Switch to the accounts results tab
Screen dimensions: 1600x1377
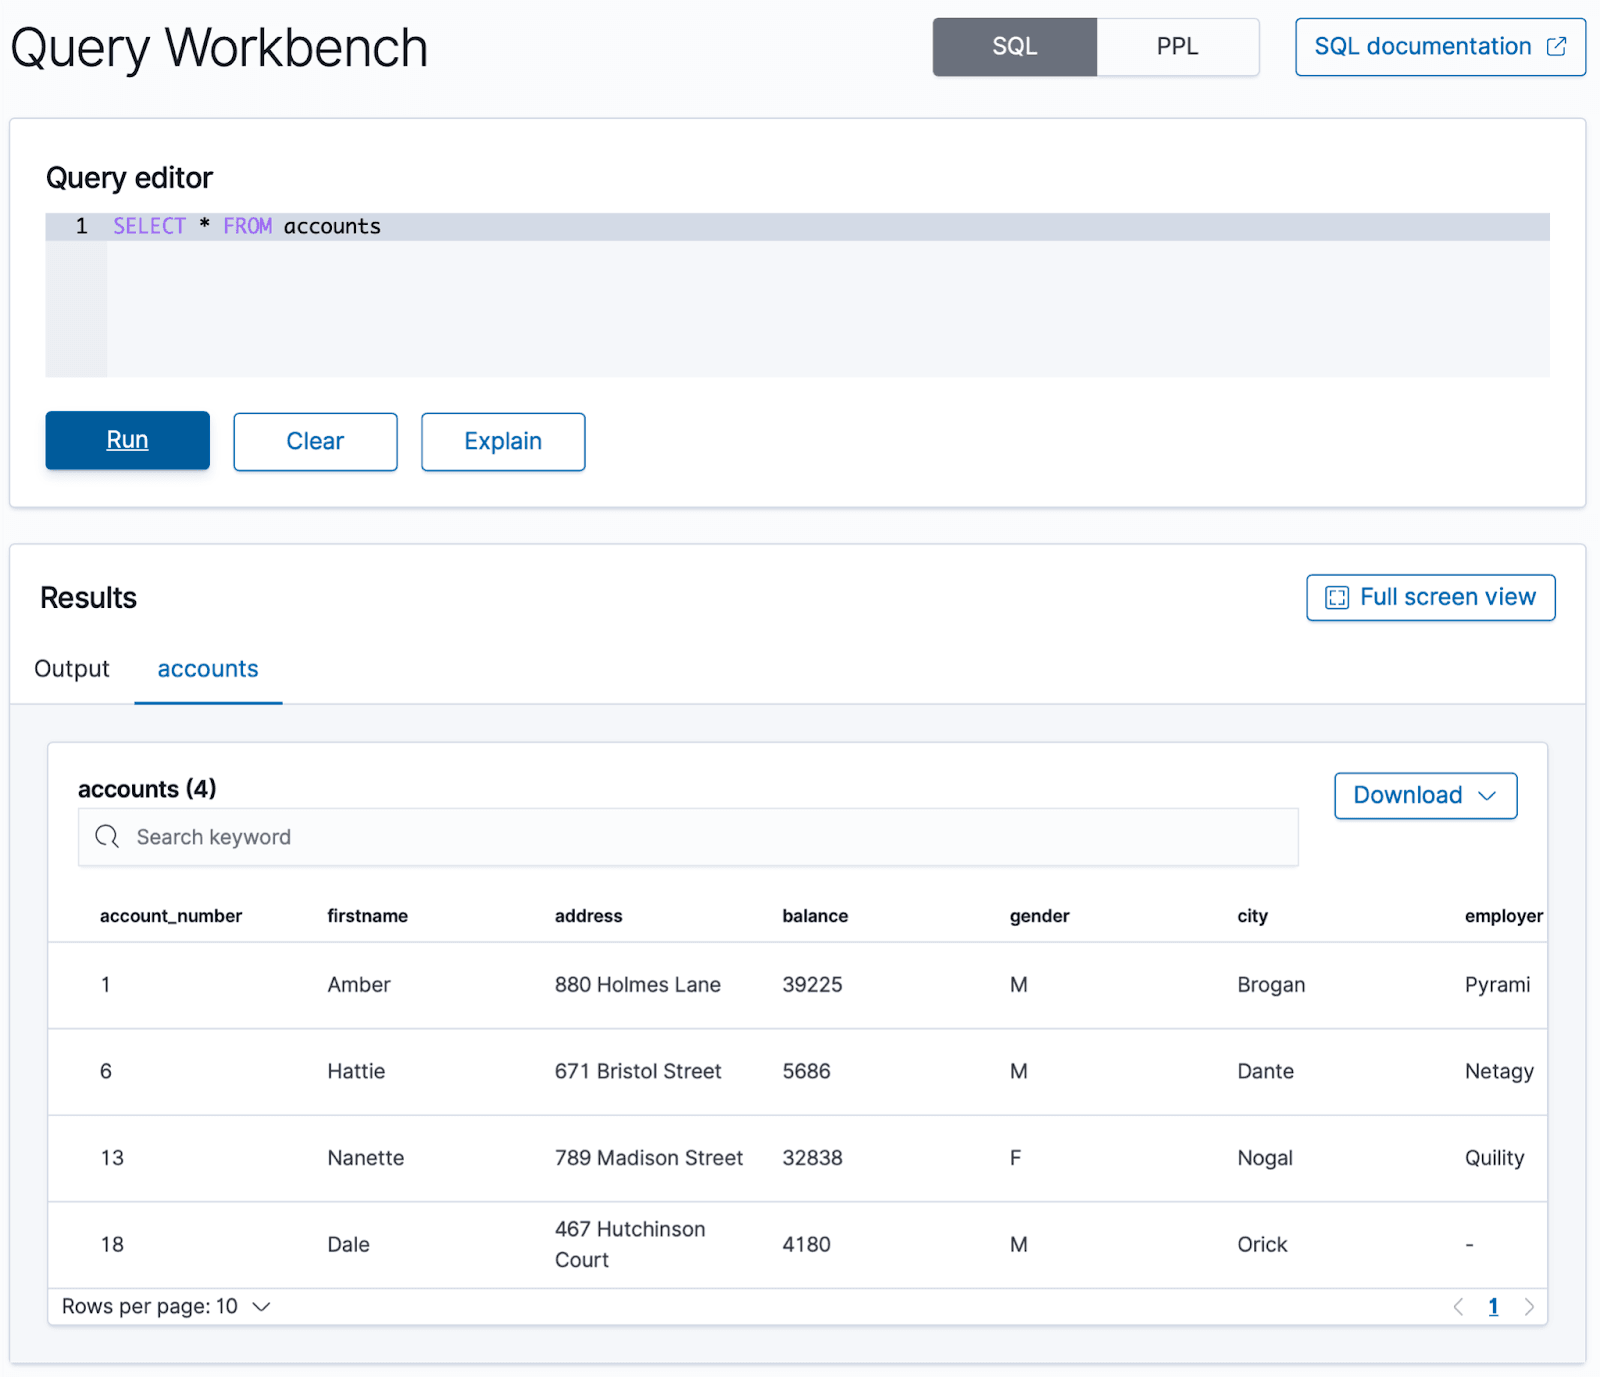click(x=207, y=668)
